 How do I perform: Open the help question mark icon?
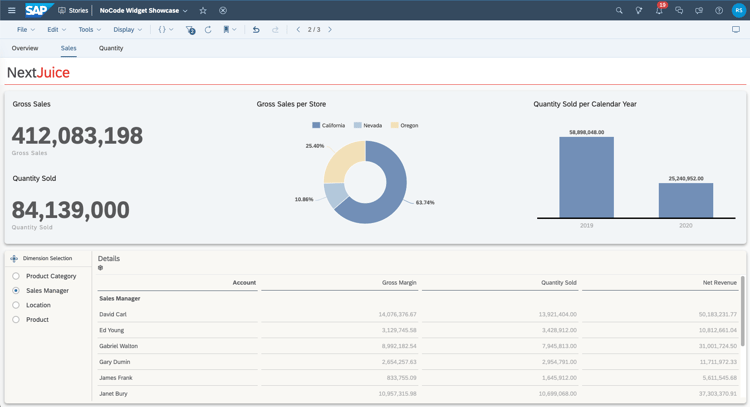pyautogui.click(x=719, y=10)
